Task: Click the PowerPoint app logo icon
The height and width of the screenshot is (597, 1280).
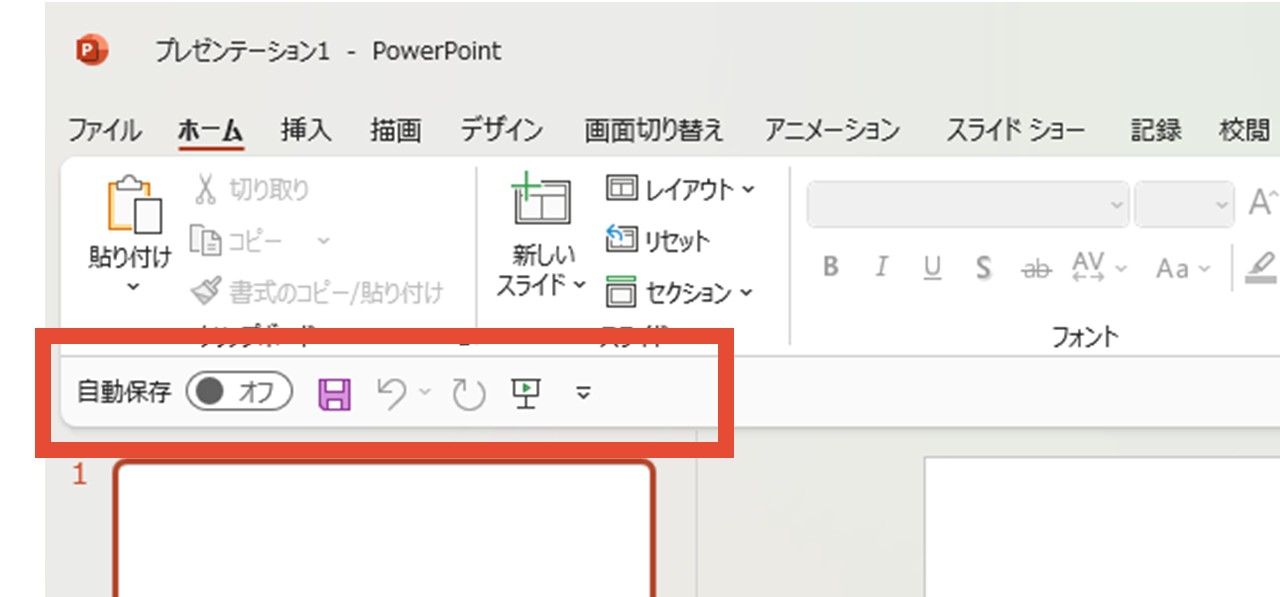Action: pos(93,50)
